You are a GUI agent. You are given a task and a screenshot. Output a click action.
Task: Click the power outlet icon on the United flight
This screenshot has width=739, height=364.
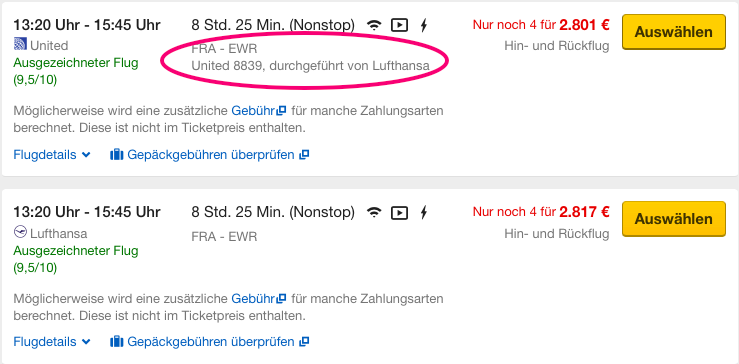click(424, 25)
